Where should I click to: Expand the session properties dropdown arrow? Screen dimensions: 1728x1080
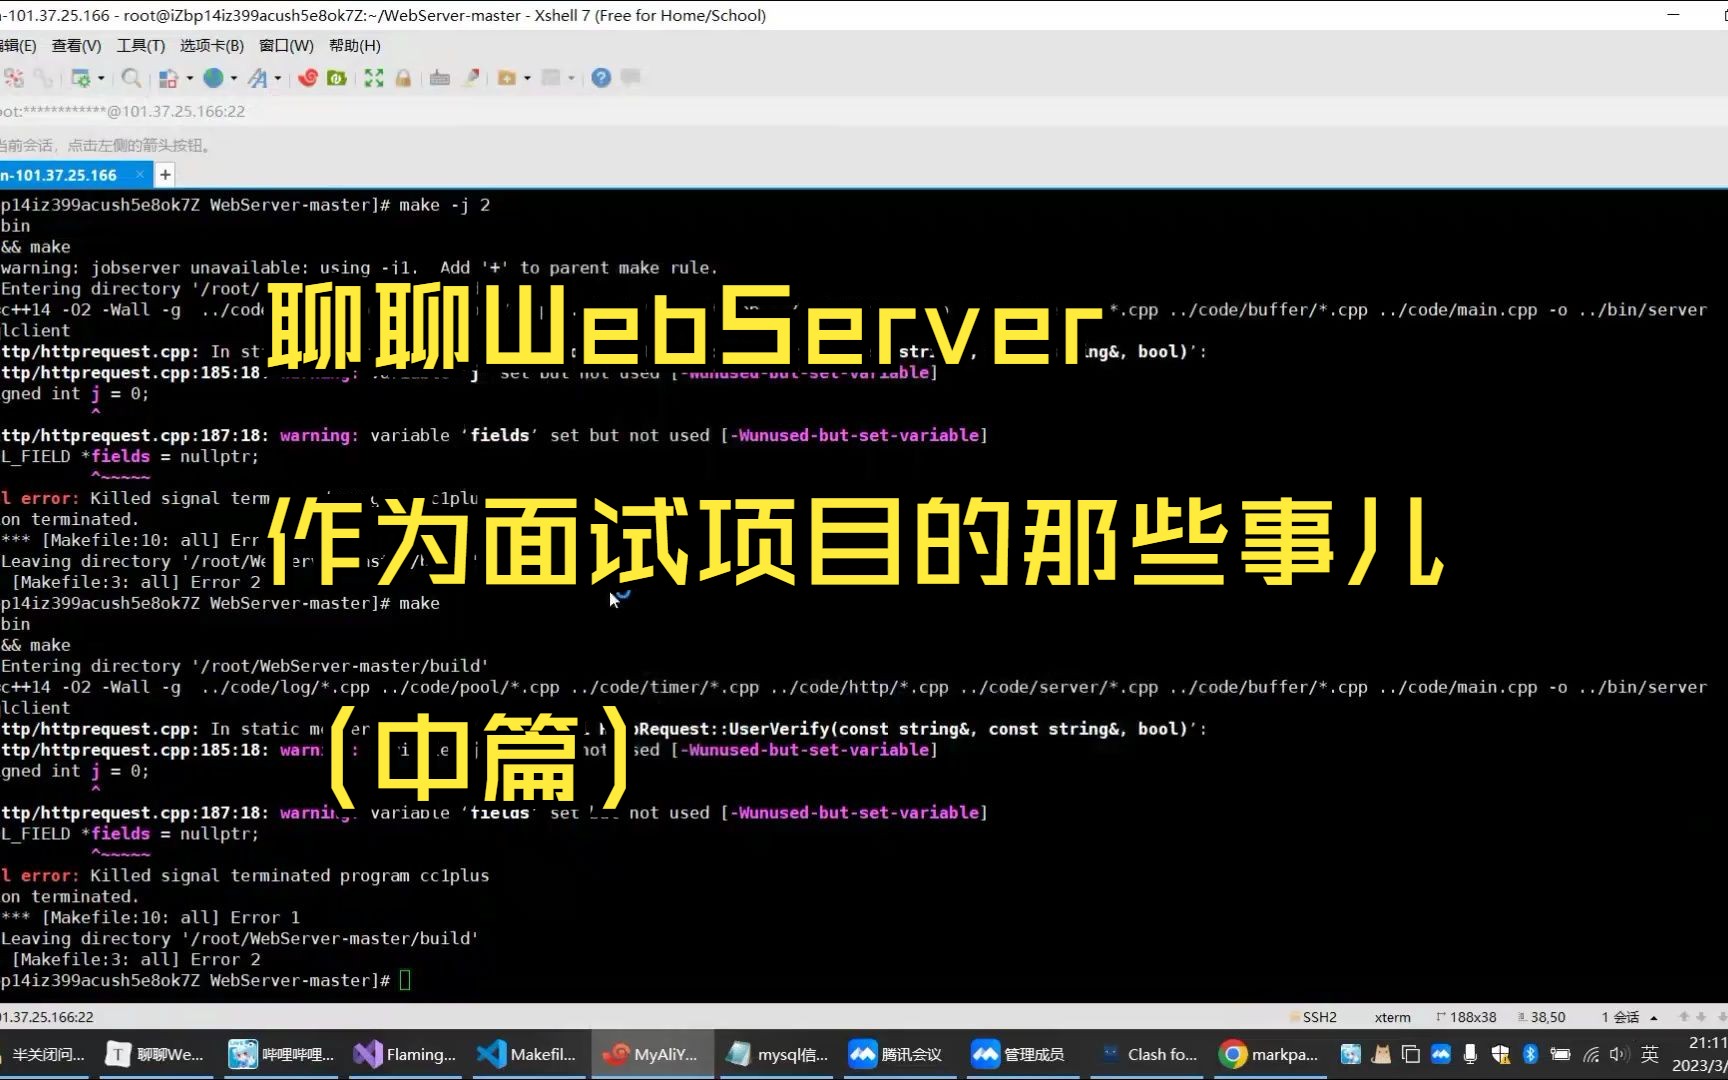(101, 78)
